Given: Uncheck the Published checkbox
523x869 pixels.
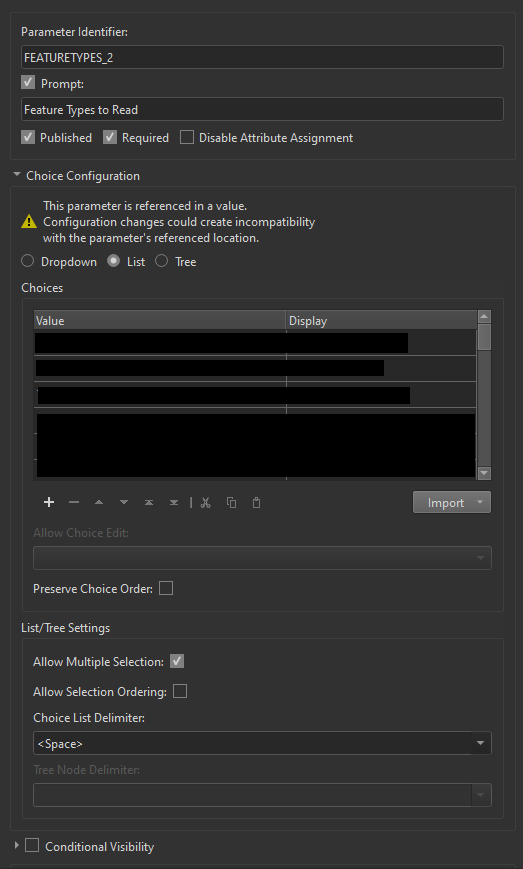Looking at the screenshot, I should tap(28, 137).
